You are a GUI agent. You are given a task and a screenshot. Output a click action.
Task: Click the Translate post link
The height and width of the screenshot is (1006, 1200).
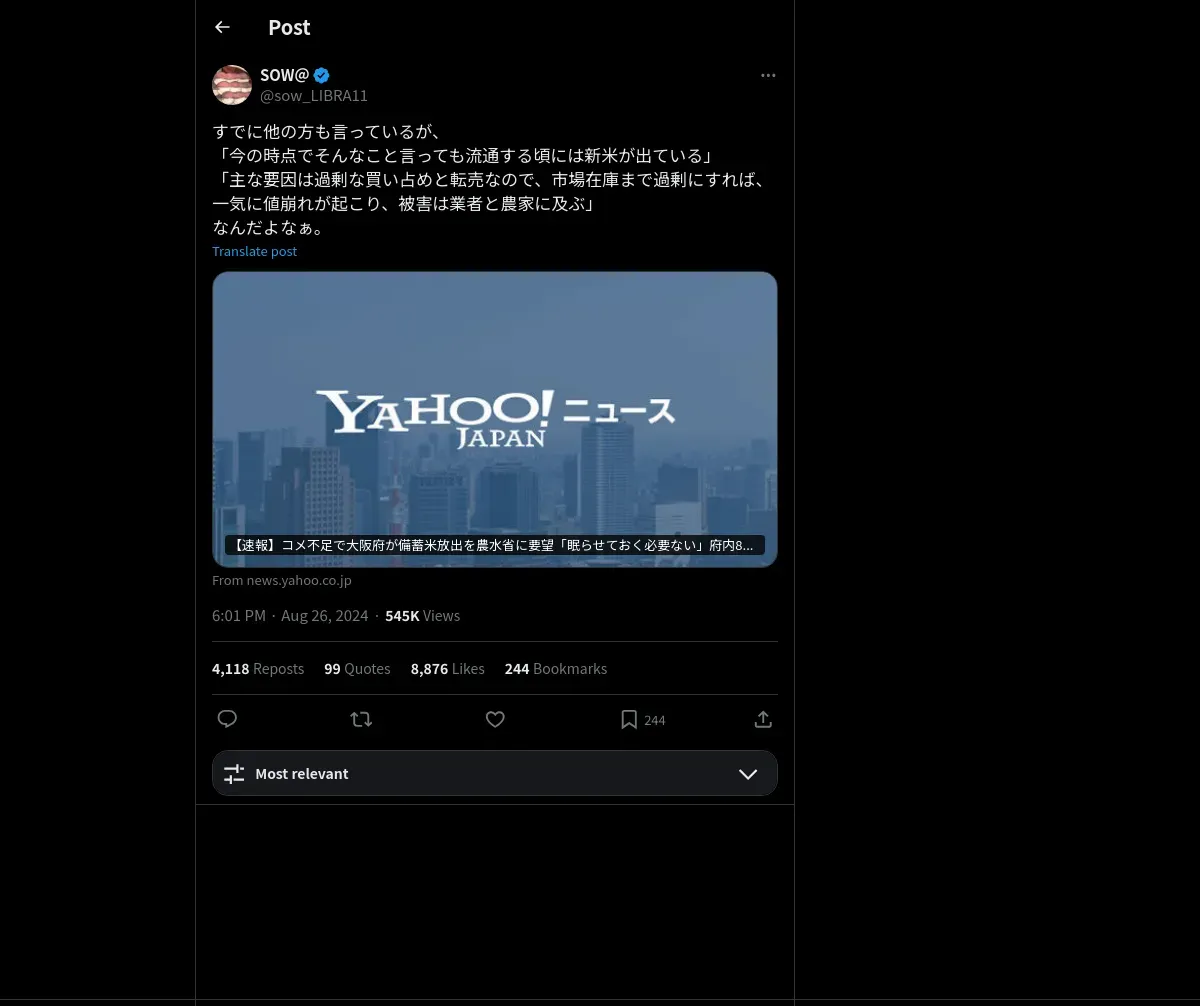click(254, 251)
